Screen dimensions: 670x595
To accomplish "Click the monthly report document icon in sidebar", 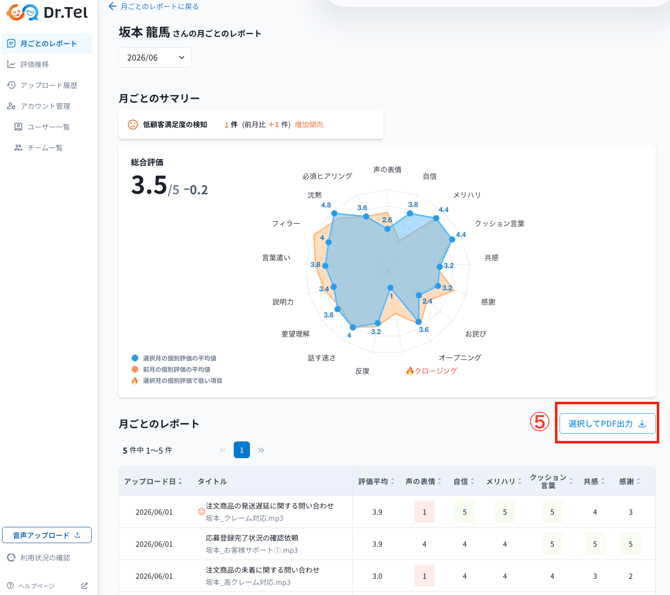I will (12, 44).
